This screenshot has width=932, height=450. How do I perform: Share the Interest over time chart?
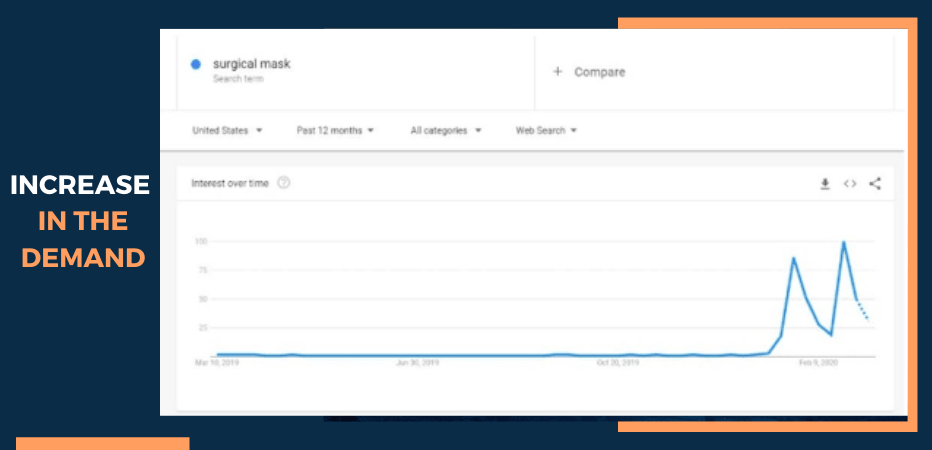875,184
